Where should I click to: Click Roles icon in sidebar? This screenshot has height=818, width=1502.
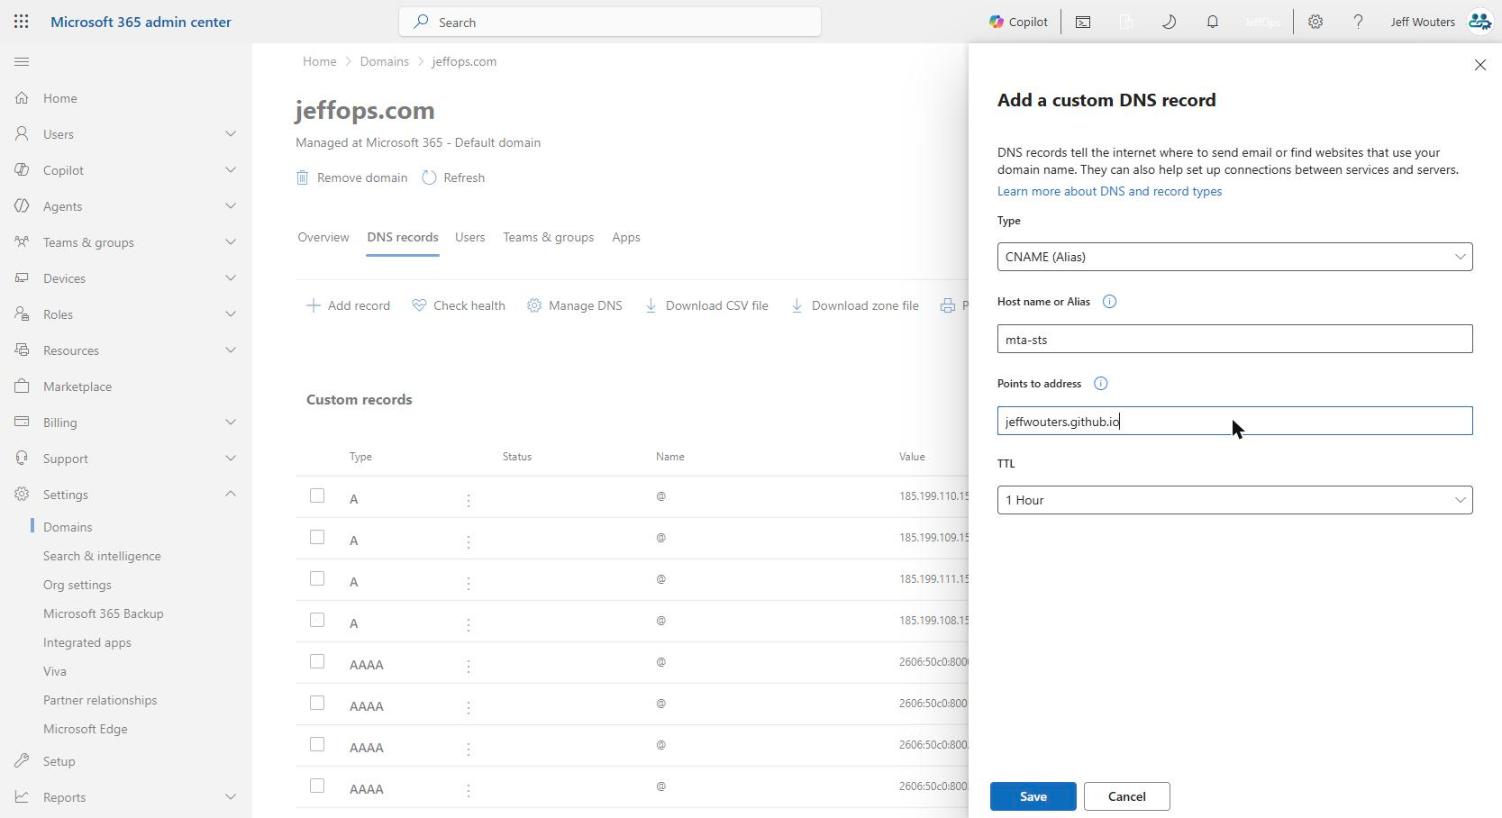pyautogui.click(x=21, y=314)
